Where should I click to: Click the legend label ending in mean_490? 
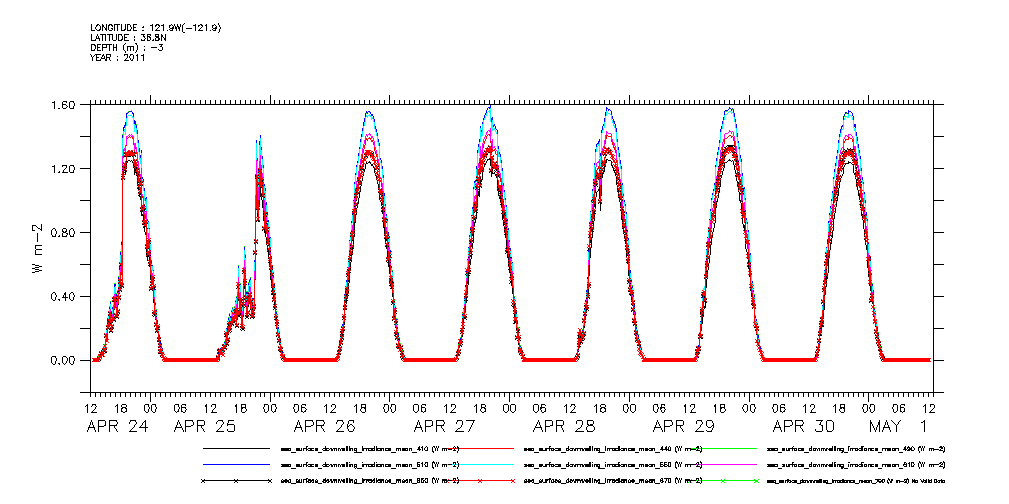coord(856,448)
